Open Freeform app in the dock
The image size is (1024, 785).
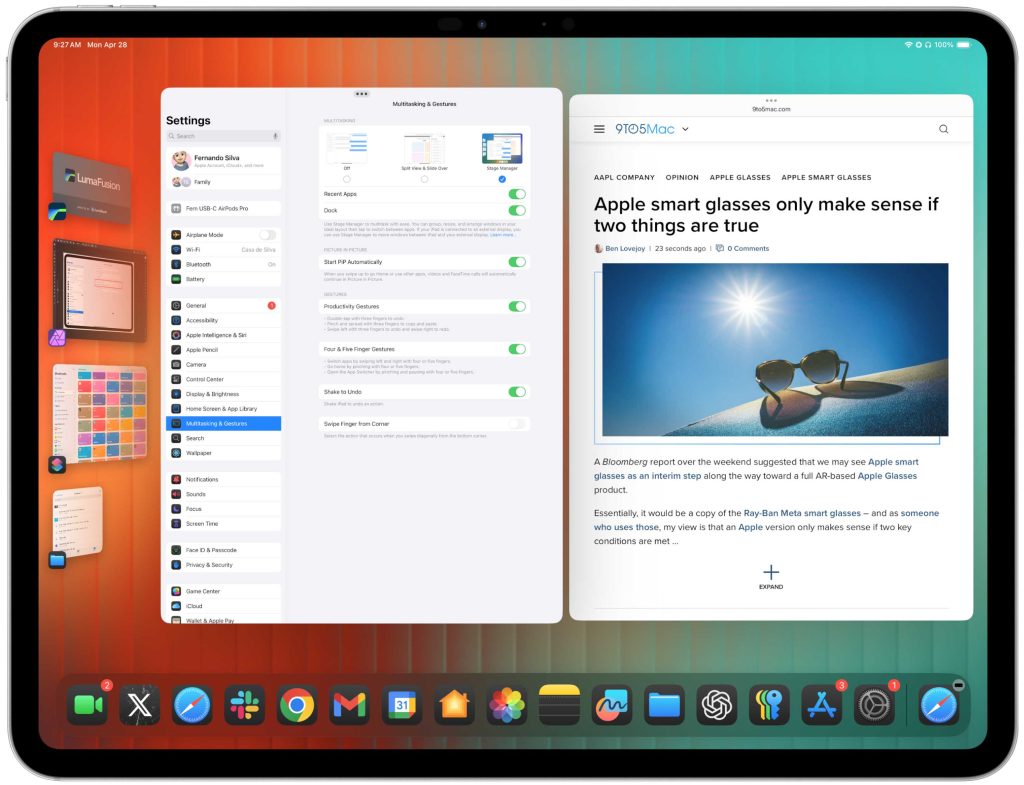[x=611, y=706]
